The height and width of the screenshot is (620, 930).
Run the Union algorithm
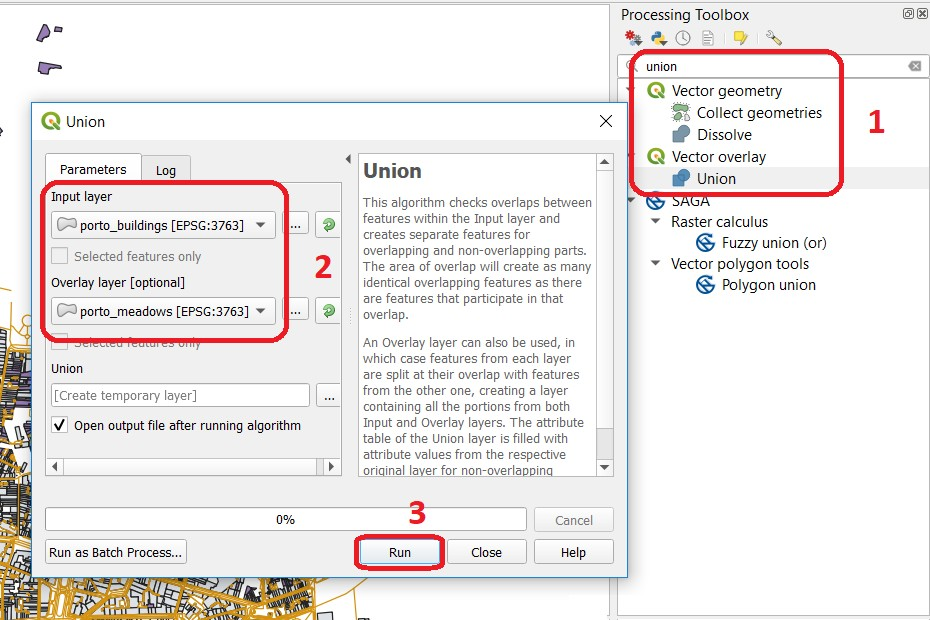tap(400, 552)
